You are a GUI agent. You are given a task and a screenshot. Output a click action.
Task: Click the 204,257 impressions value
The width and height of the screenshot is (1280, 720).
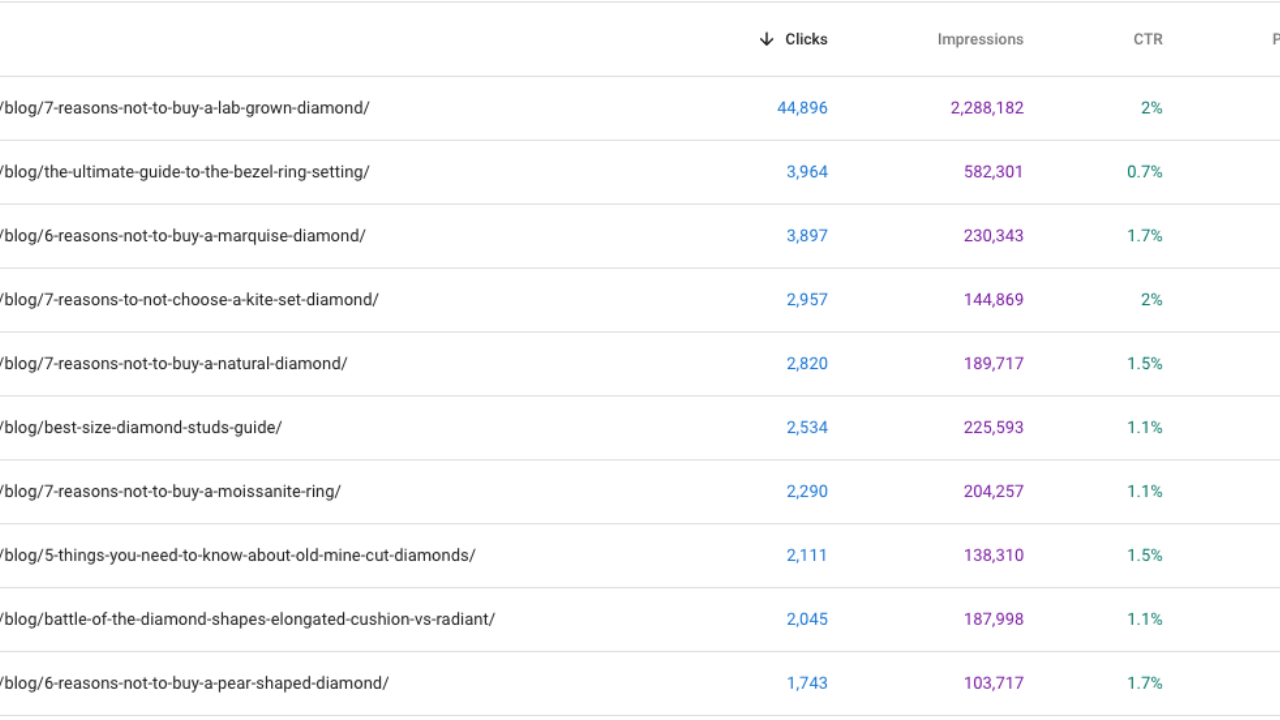click(994, 492)
